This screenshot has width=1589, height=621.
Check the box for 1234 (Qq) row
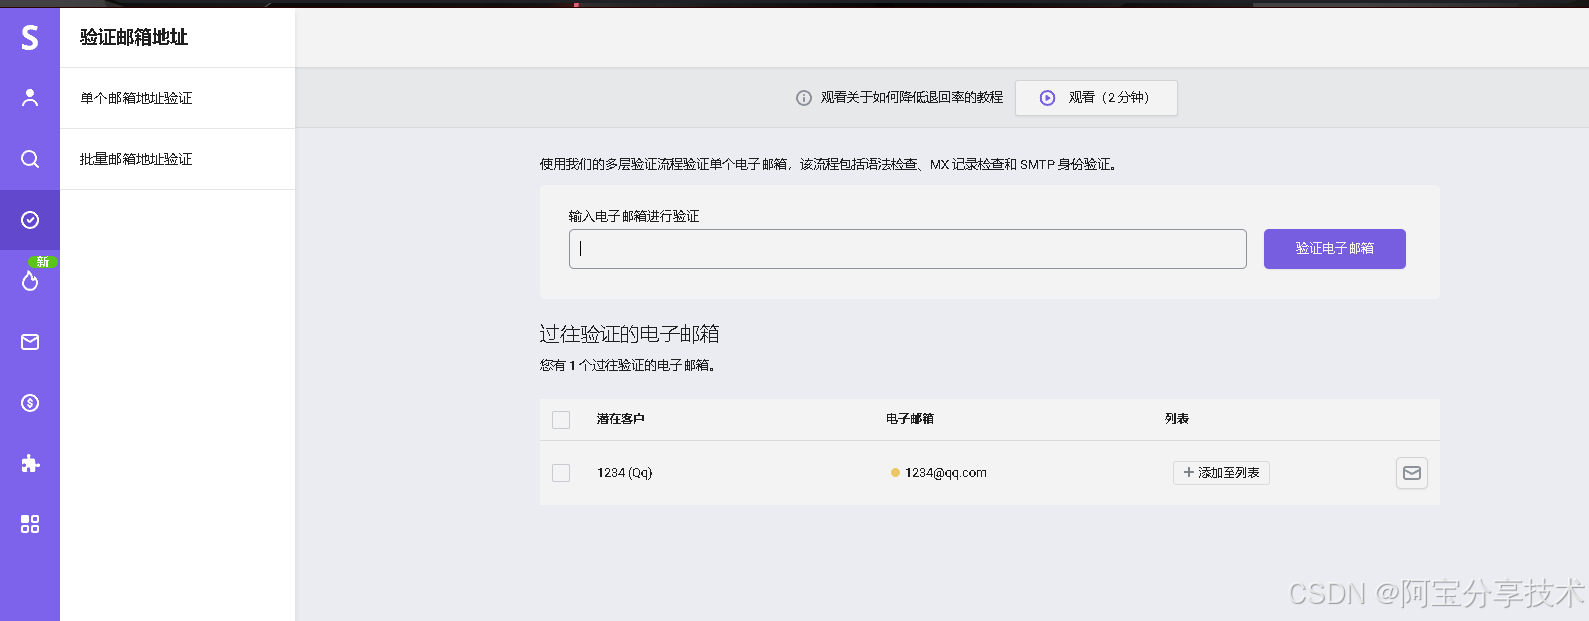[x=561, y=473]
